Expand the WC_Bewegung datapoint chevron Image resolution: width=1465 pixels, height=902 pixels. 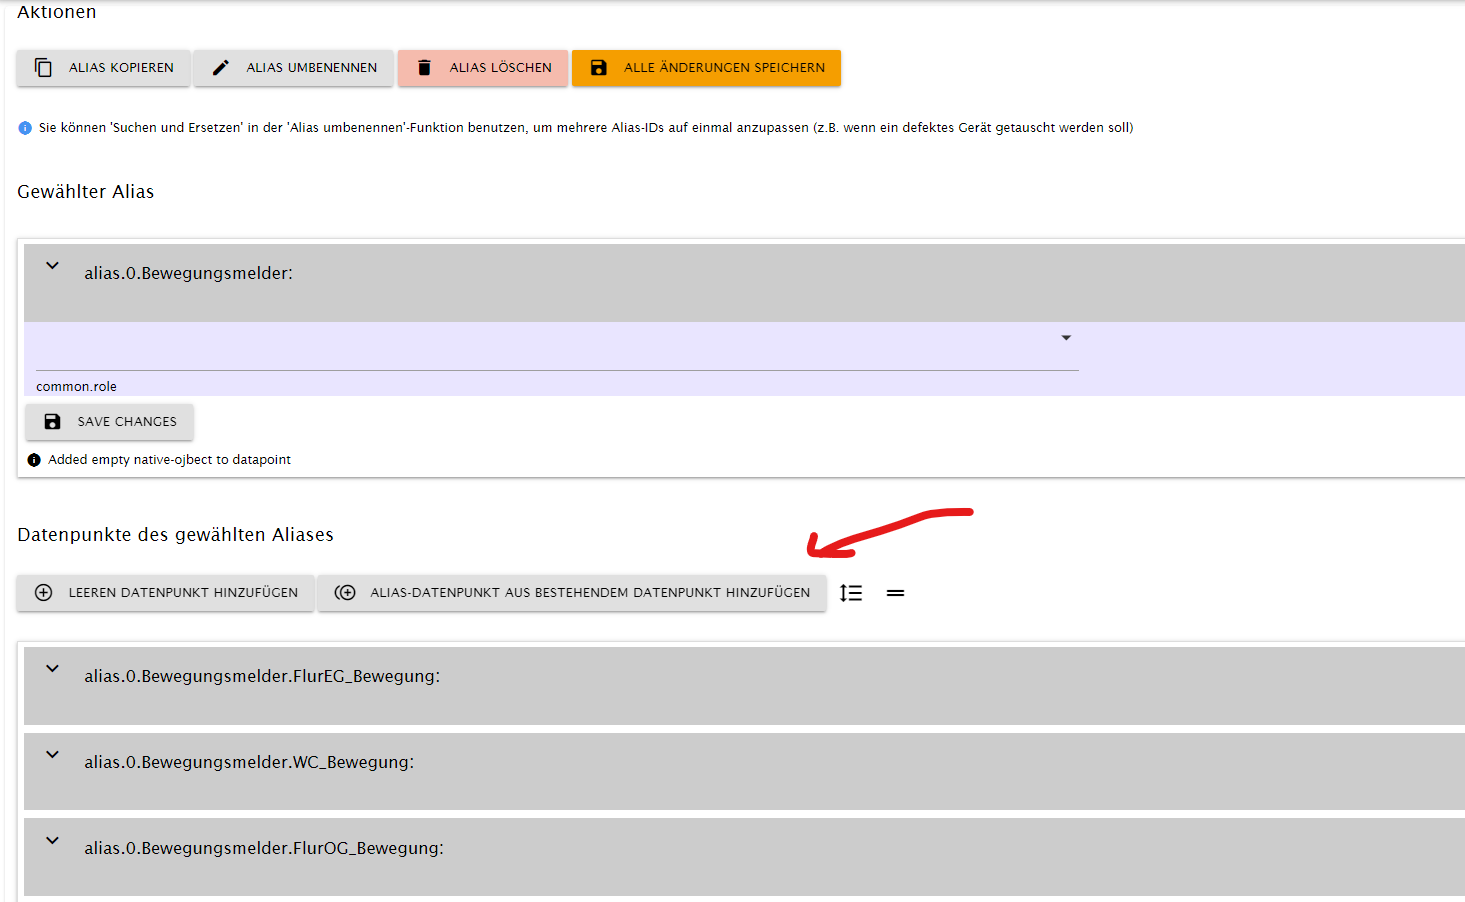pos(52,755)
